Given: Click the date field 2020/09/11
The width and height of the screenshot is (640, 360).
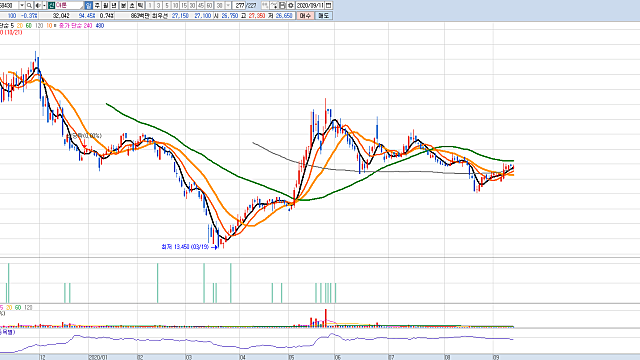Looking at the screenshot, I should coord(310,5).
